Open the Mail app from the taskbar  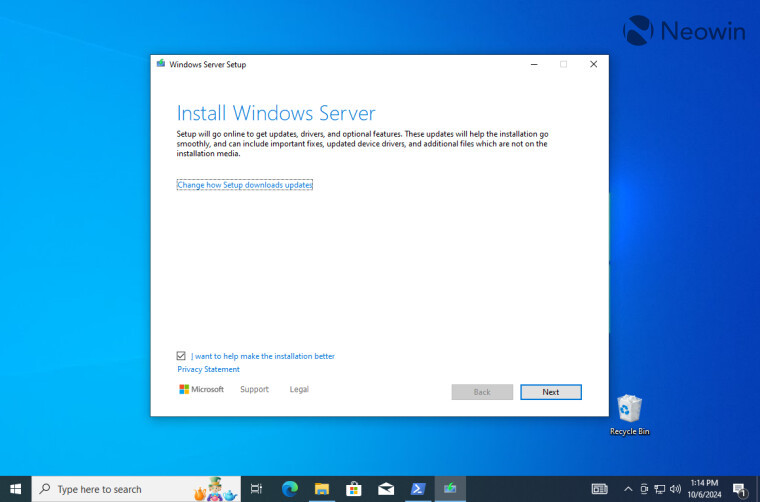(x=386, y=489)
